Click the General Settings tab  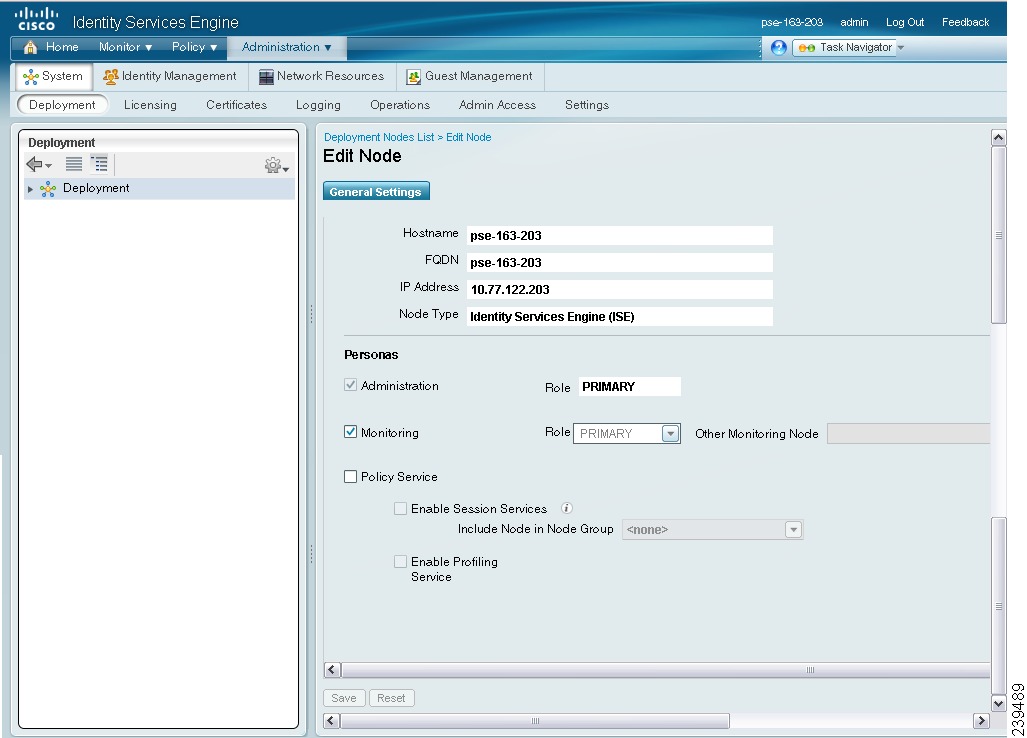click(376, 191)
